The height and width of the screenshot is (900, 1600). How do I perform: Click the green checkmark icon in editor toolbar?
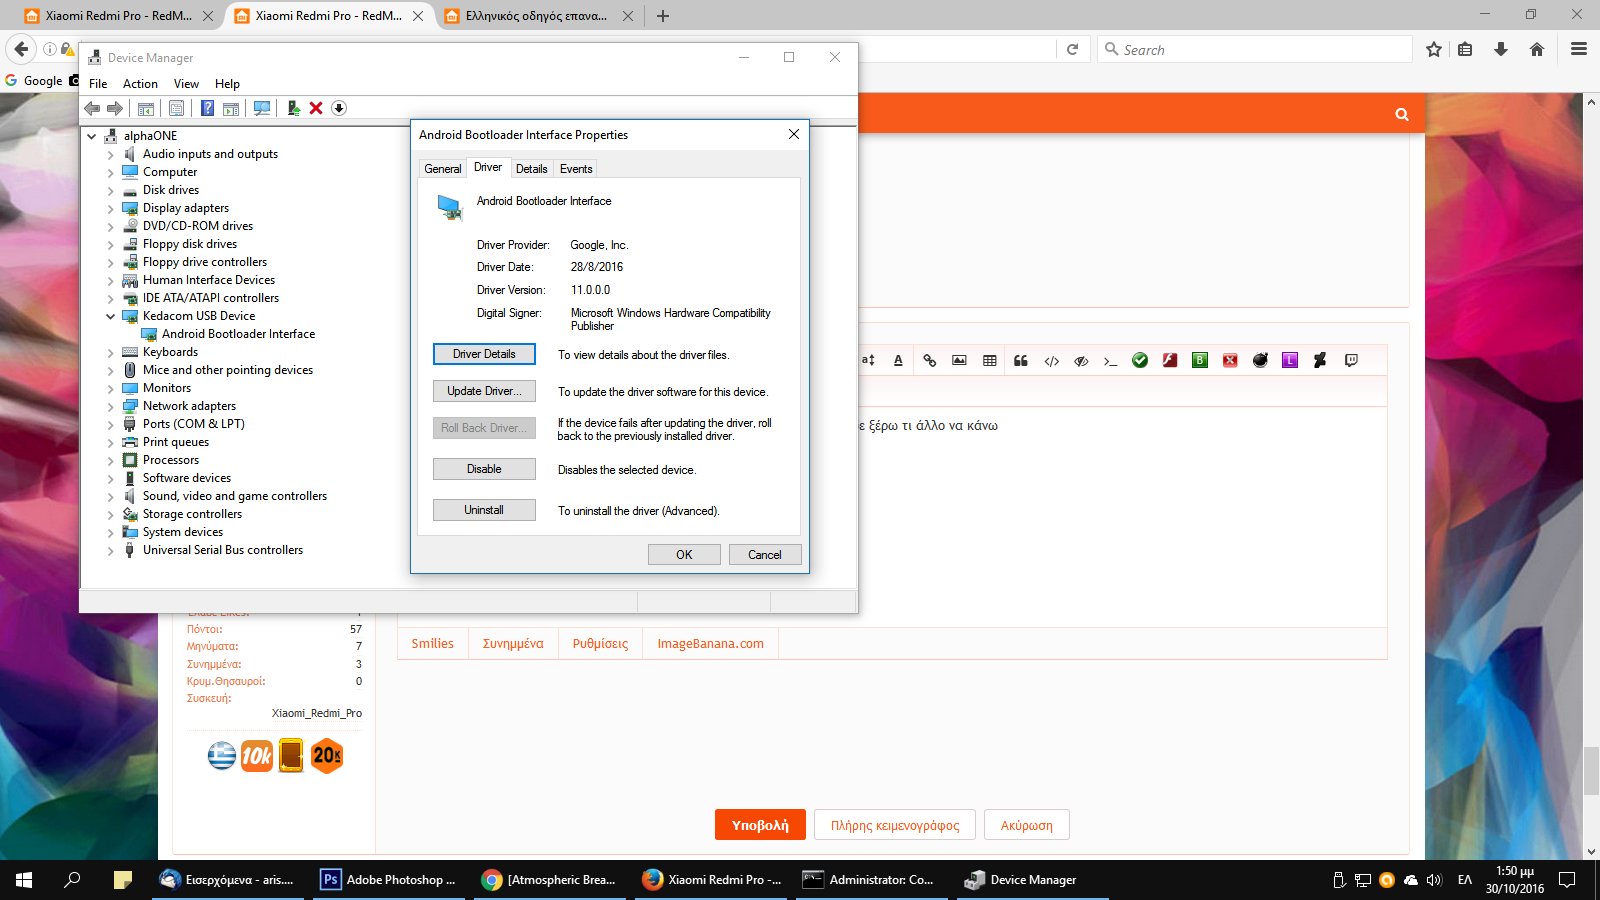click(x=1140, y=361)
